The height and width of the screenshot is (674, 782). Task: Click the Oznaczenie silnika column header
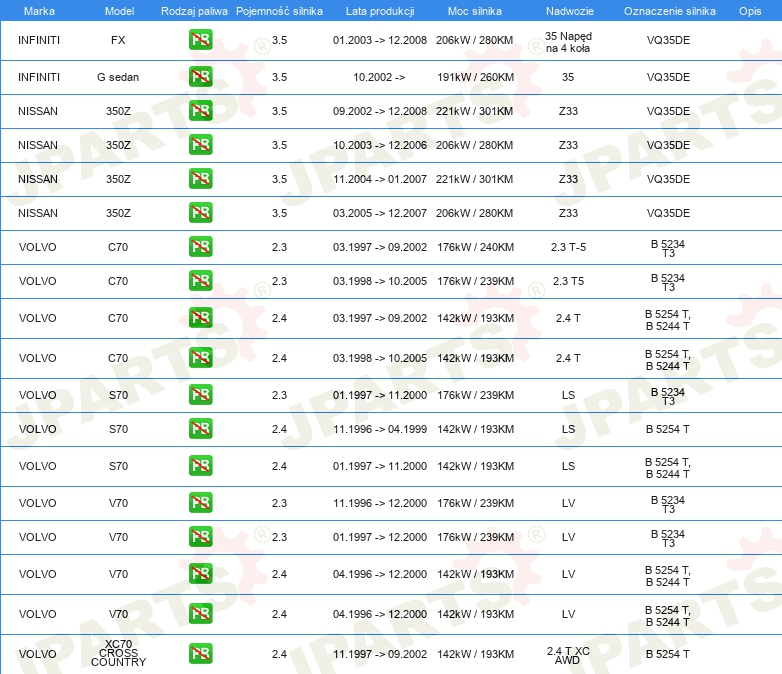coord(668,11)
